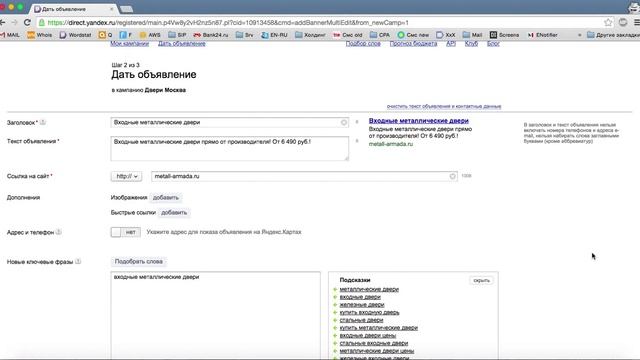Viewport: 640px width, 360px height.
Task: Hide the Подсказки panel with скрыть
Action: (482, 280)
